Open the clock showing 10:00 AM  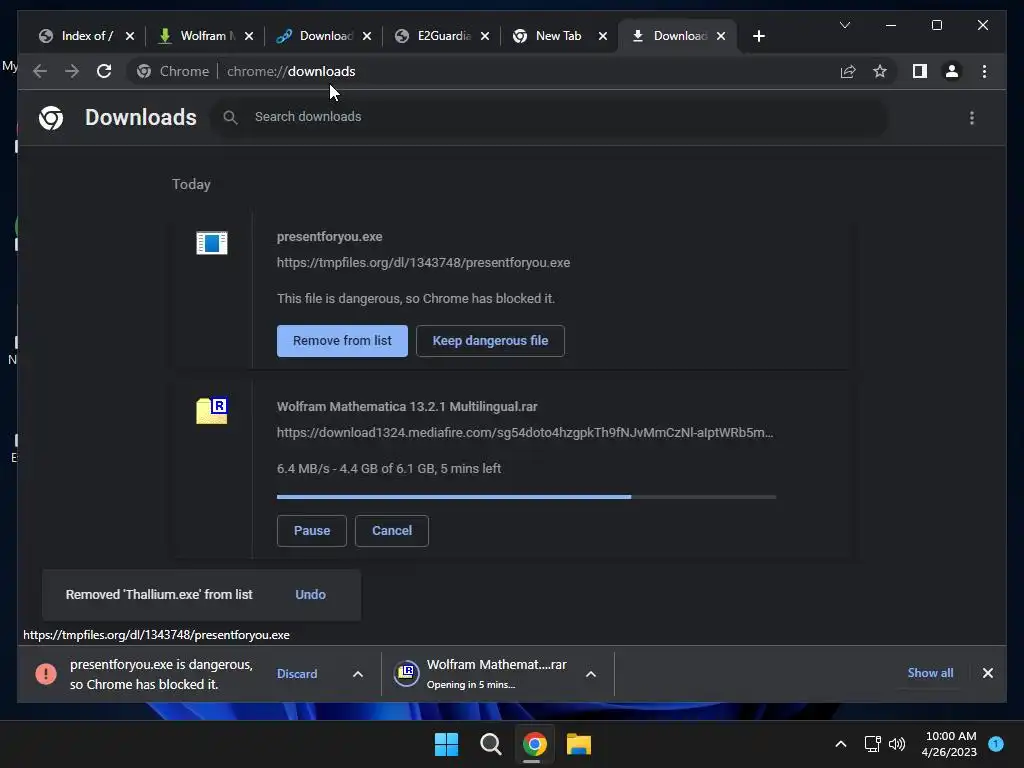[949, 744]
